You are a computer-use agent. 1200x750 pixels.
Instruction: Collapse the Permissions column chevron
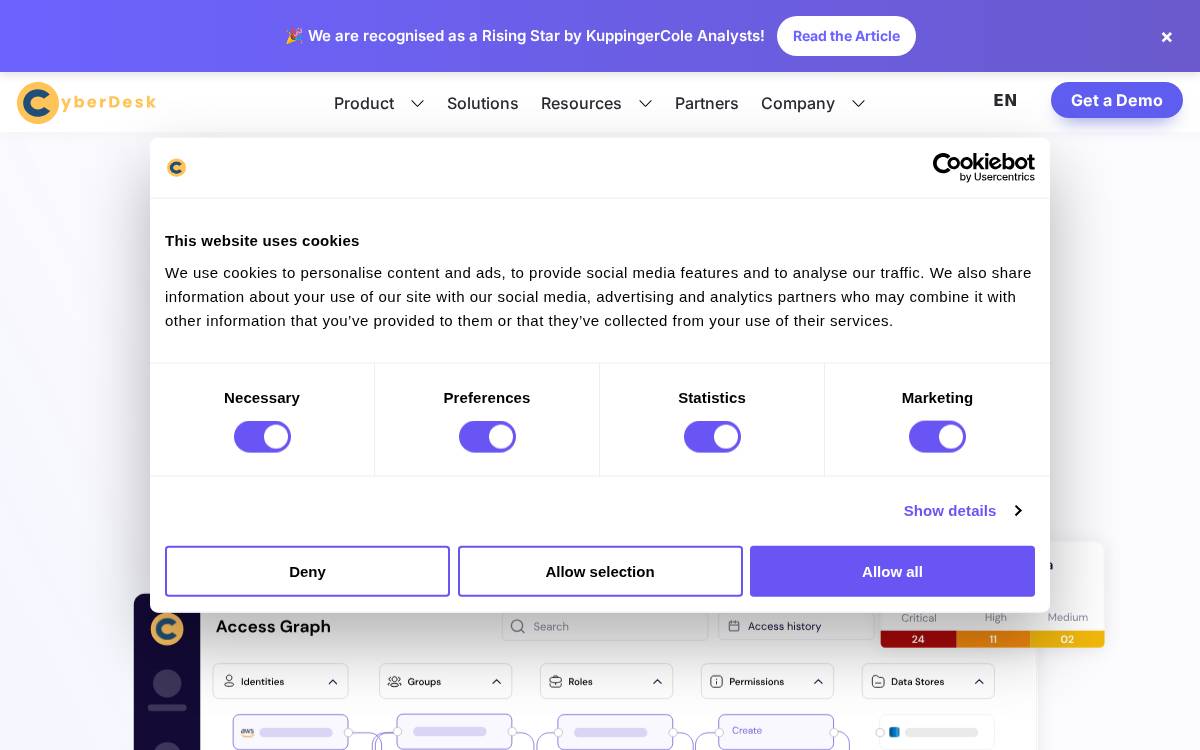(818, 682)
